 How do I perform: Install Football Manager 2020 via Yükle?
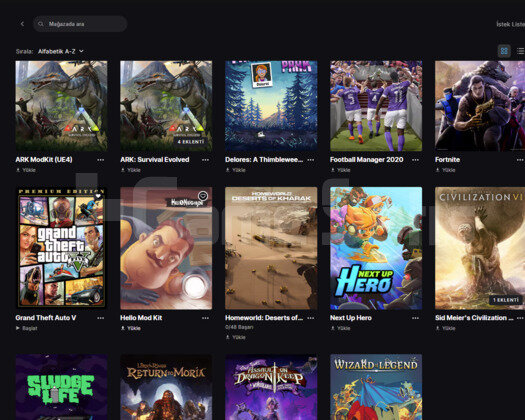click(340, 170)
